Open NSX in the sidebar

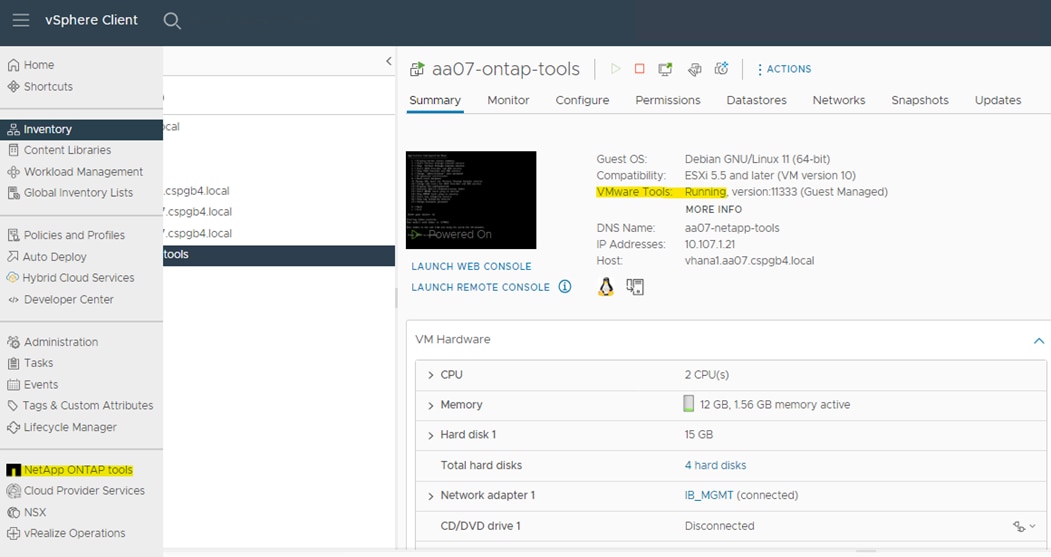pos(35,512)
